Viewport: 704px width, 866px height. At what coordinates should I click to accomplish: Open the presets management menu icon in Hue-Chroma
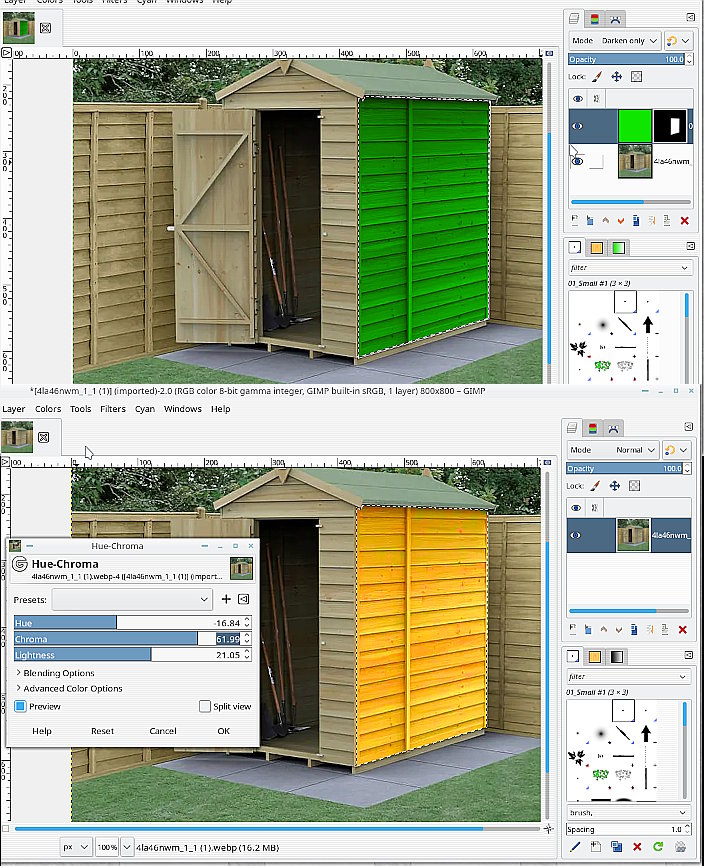pyautogui.click(x=244, y=599)
